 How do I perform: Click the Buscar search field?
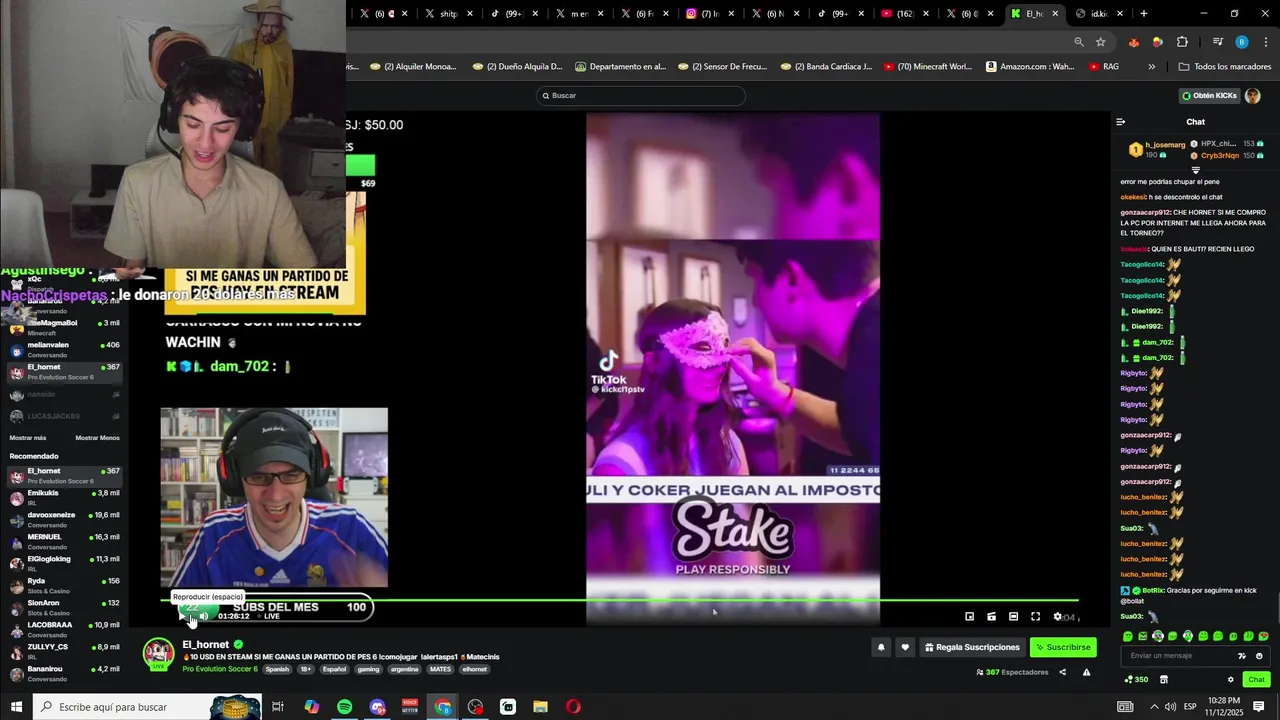click(641, 96)
